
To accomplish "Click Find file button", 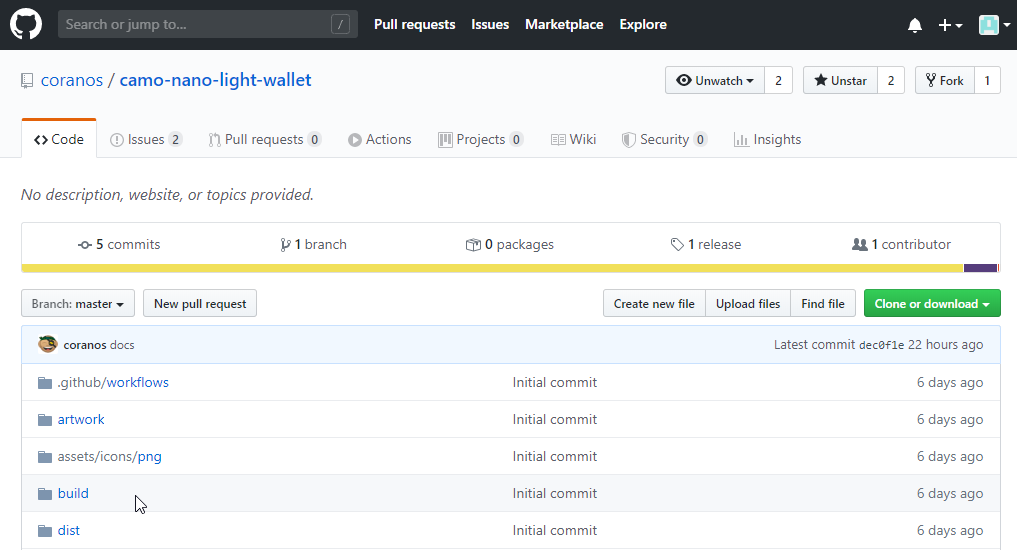I will pos(823,304).
